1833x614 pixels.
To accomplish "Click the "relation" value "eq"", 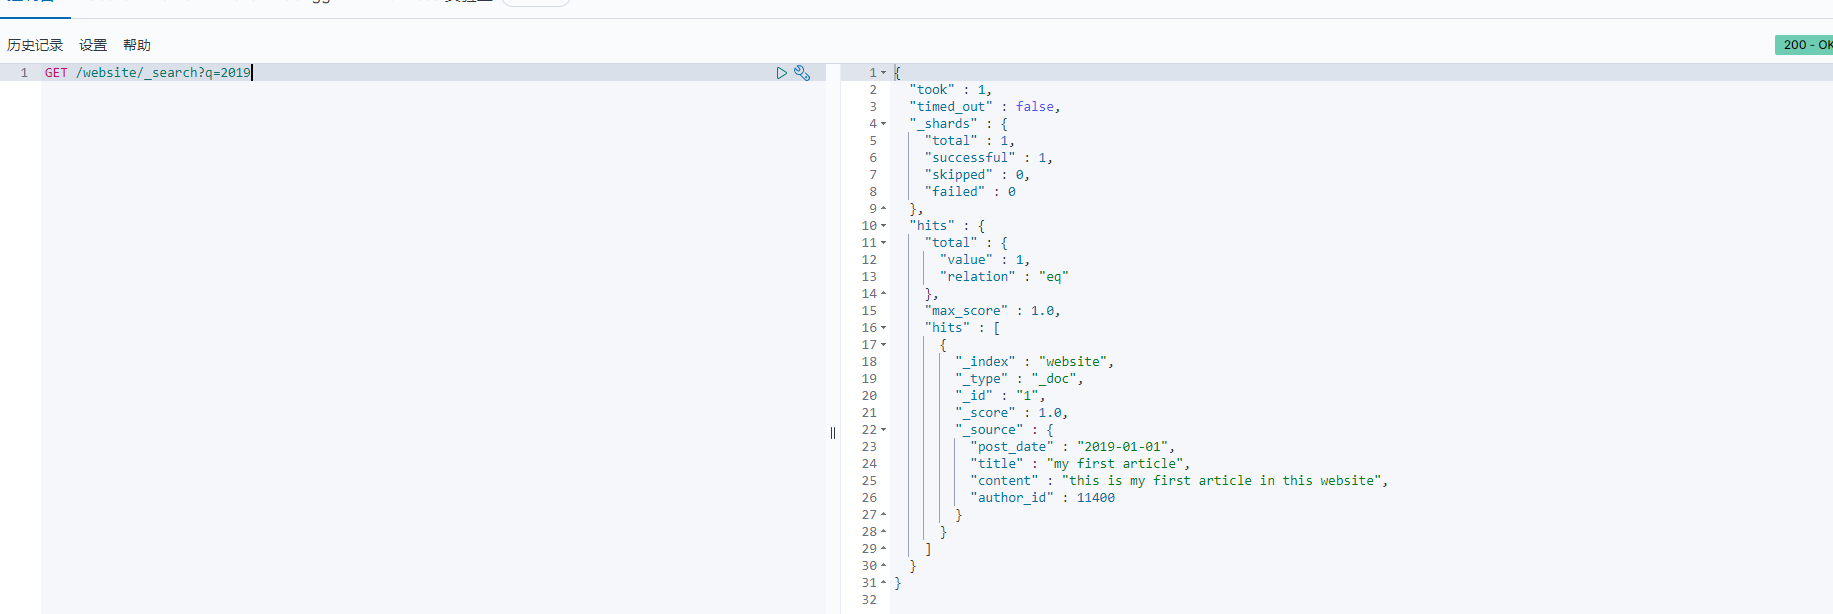I will [x=1054, y=277].
